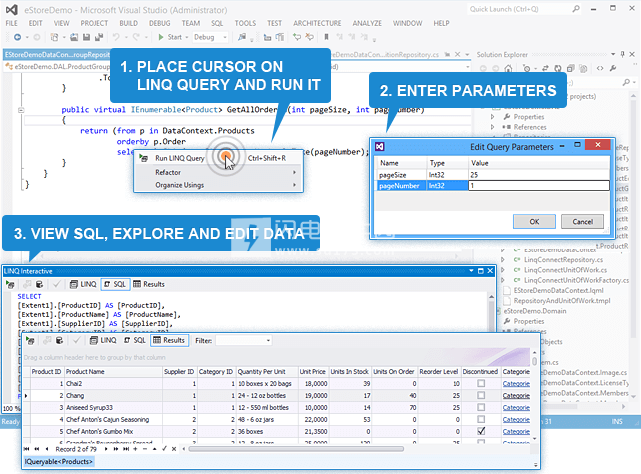Edit the pageNumber value field
The image size is (641, 474).
pyautogui.click(x=538, y=186)
